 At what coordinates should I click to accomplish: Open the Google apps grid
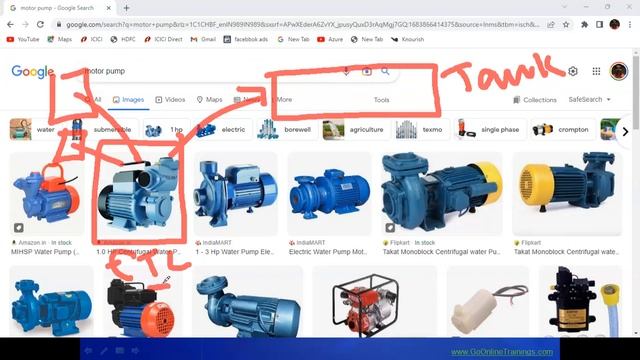pos(596,71)
